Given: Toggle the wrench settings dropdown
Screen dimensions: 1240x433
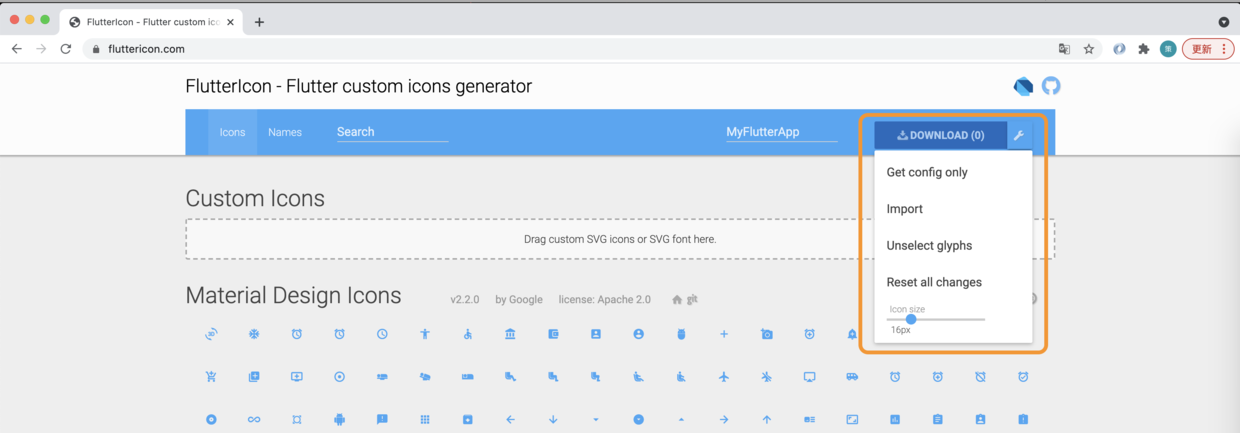Looking at the screenshot, I should (1019, 135).
